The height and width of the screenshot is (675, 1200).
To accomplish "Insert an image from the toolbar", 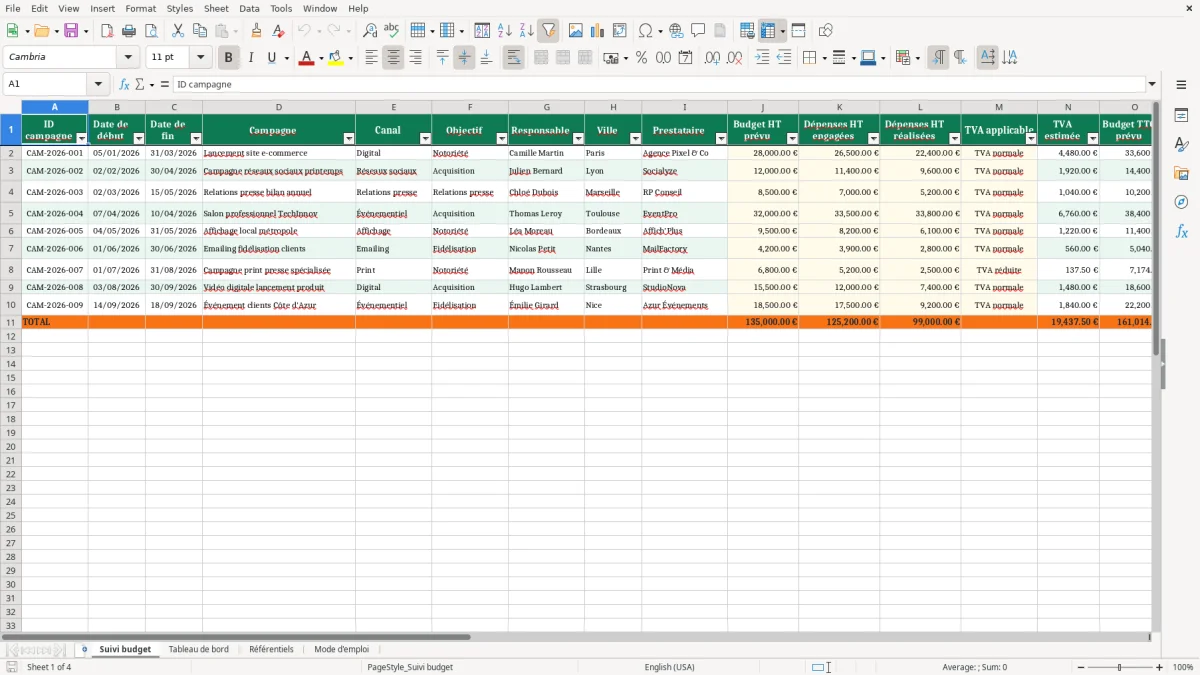I will point(576,31).
